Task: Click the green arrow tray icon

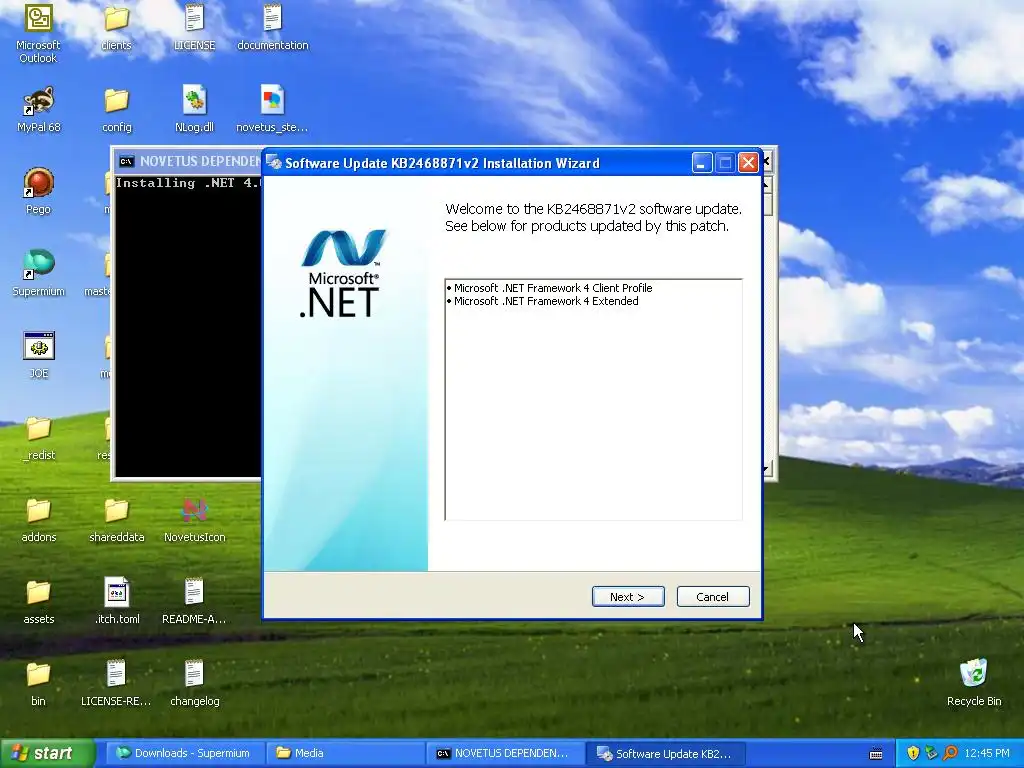Action: [x=931, y=753]
